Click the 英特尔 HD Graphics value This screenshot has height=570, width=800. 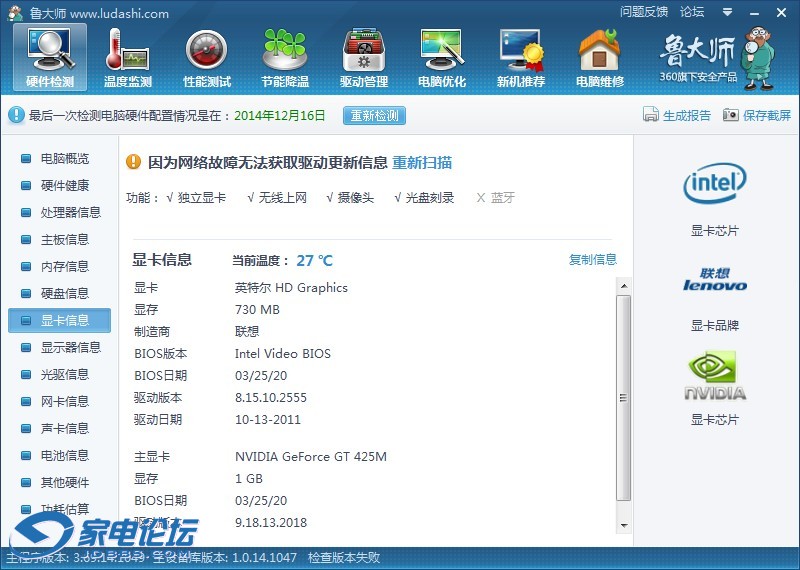click(x=291, y=288)
